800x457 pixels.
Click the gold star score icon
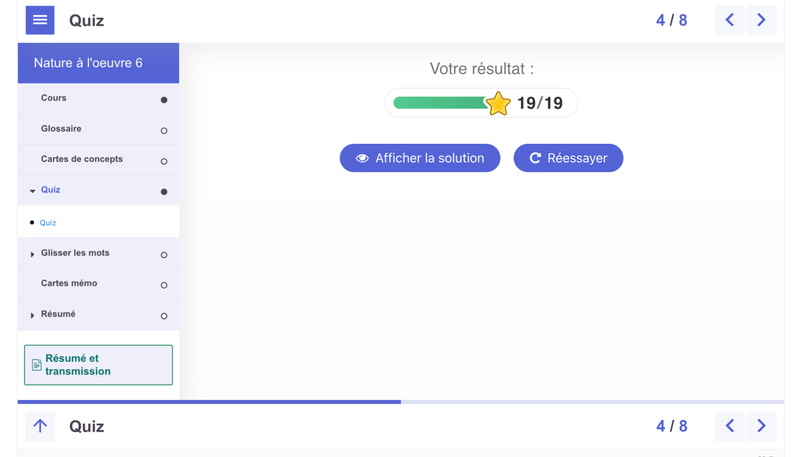coord(498,103)
